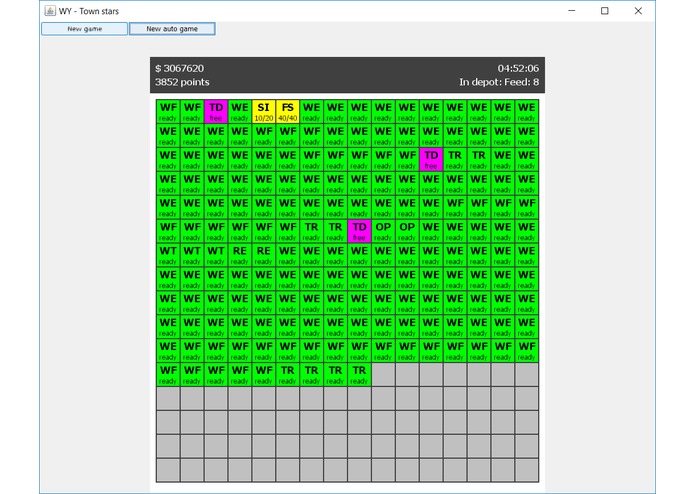Click TR tile right of WF in OP row
The image size is (695, 494).
click(312, 231)
